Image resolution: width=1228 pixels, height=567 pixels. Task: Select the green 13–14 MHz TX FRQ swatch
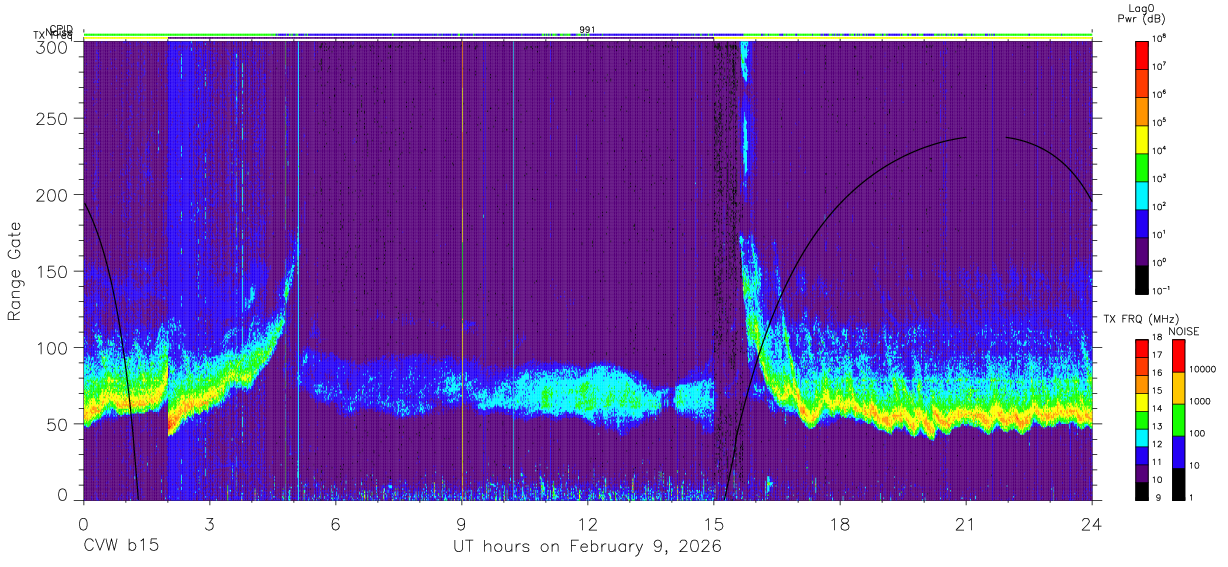click(x=1142, y=420)
